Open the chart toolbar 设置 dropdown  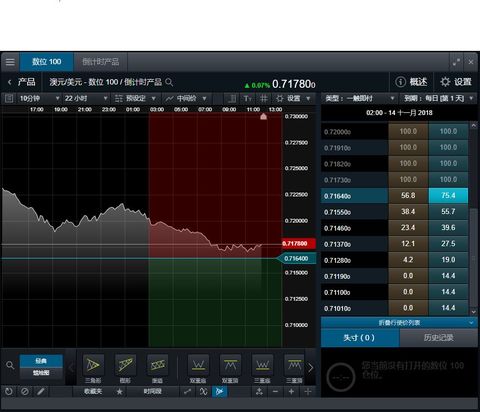click(293, 98)
